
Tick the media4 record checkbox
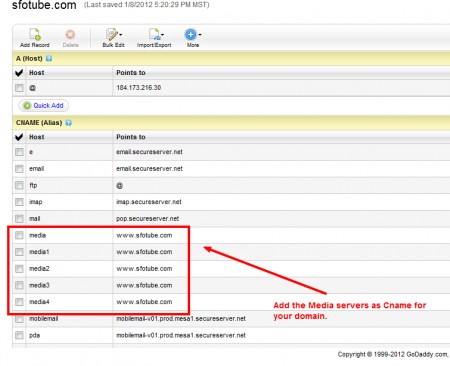click(x=19, y=302)
